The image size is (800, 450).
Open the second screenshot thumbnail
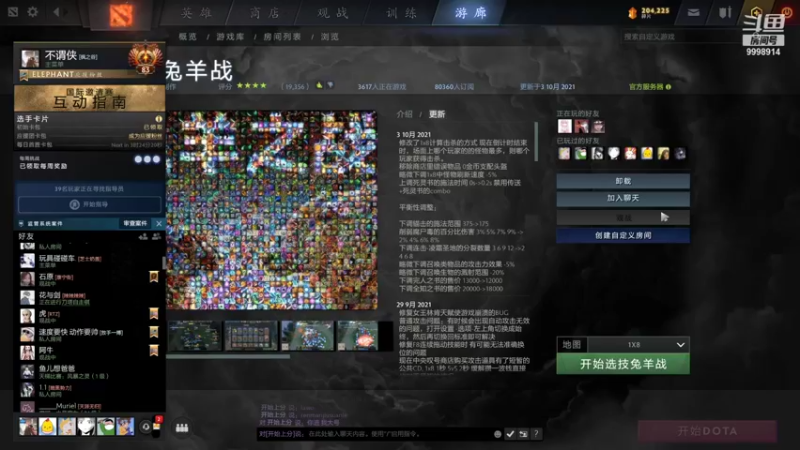pyautogui.click(x=251, y=335)
